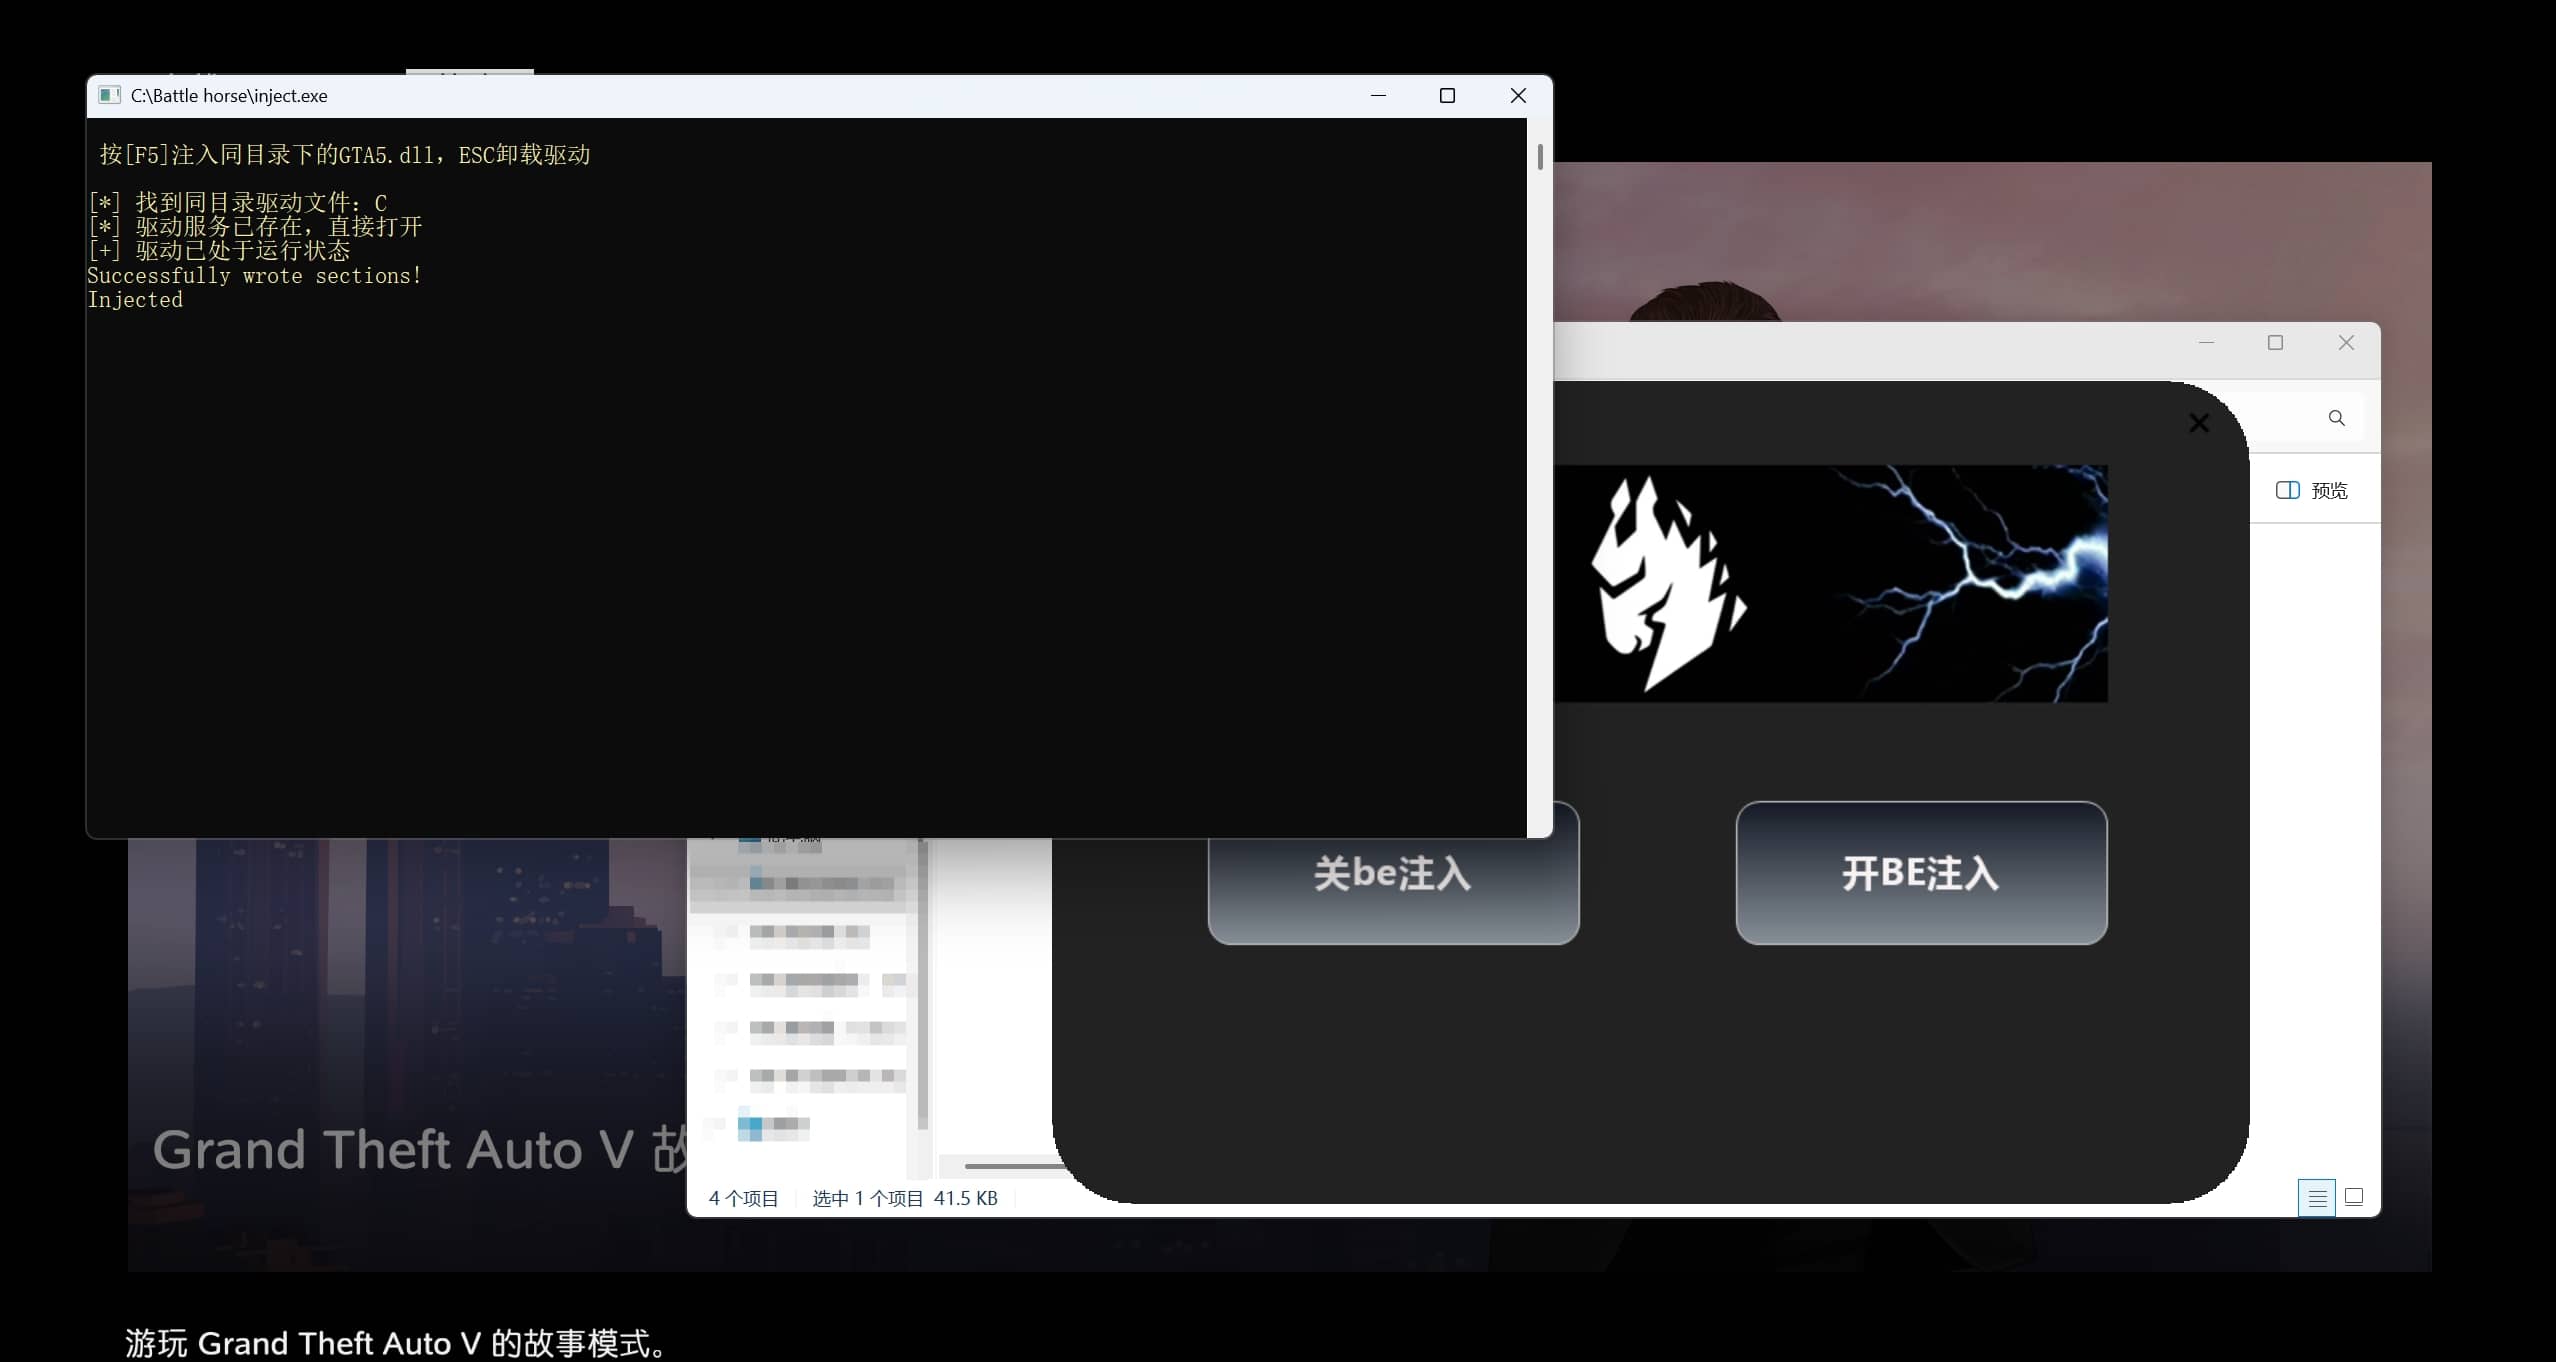Switch to large thumbnails view icon

pyautogui.click(x=2354, y=1197)
